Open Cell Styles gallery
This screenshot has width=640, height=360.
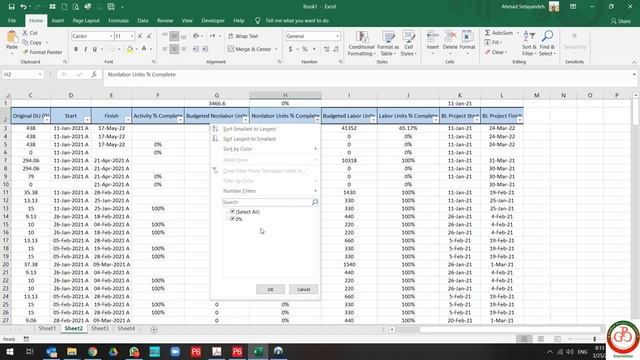[408, 43]
